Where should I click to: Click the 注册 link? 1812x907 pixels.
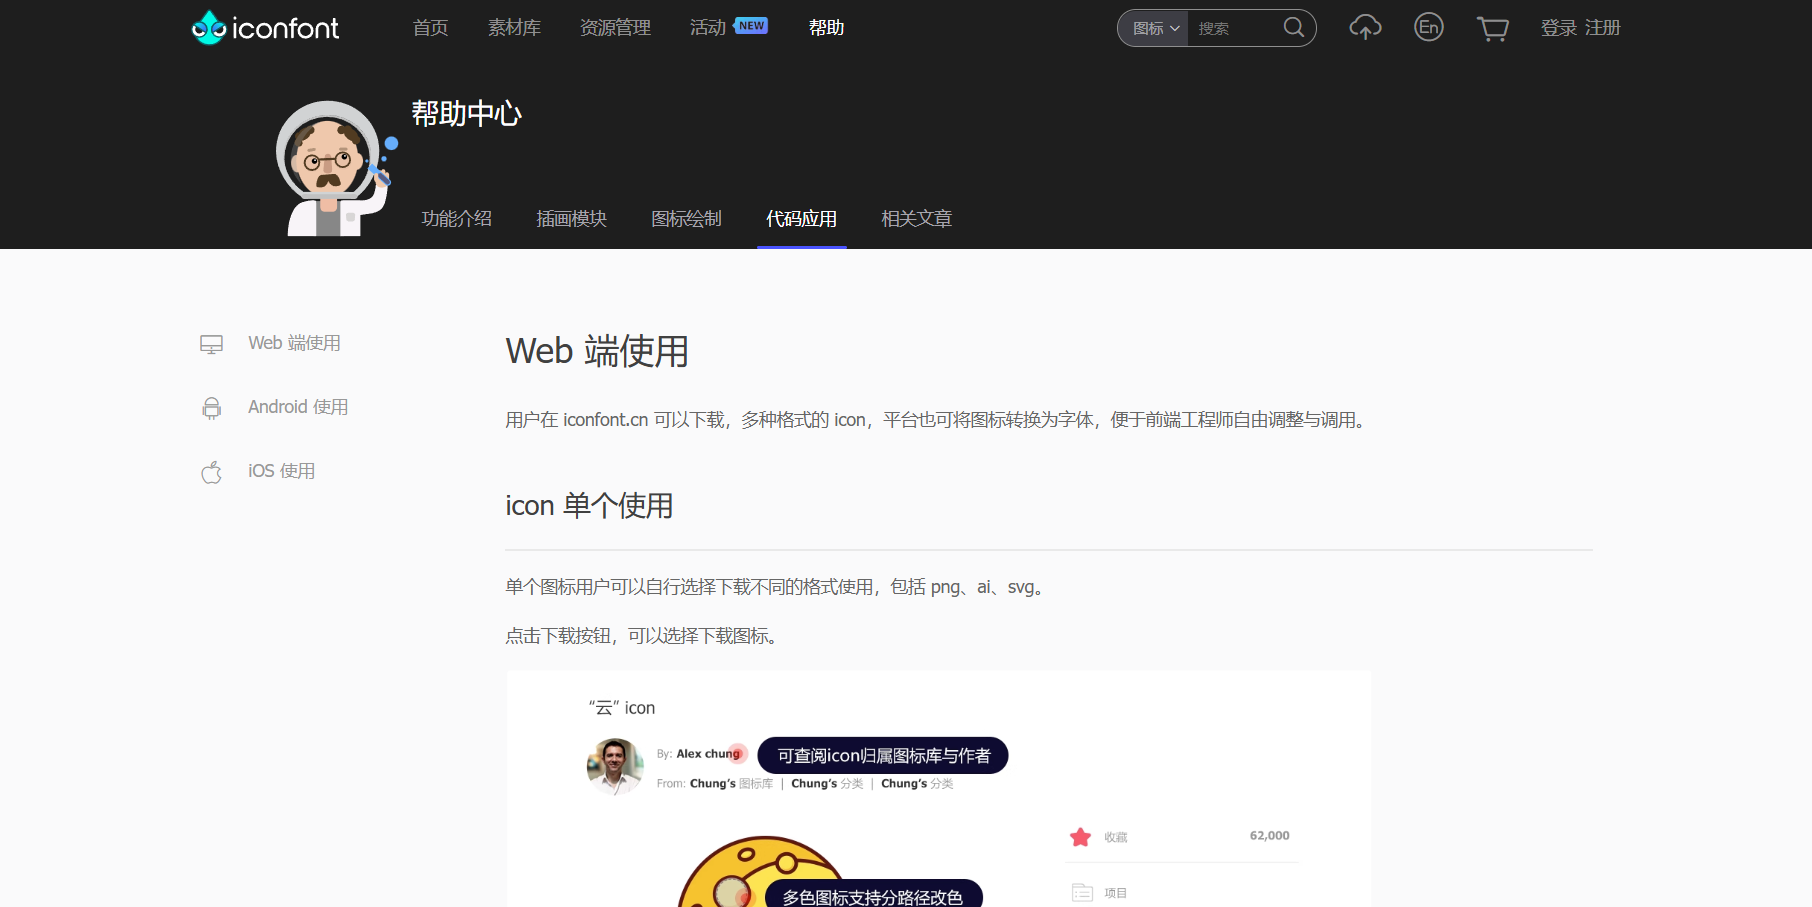[x=1602, y=28]
